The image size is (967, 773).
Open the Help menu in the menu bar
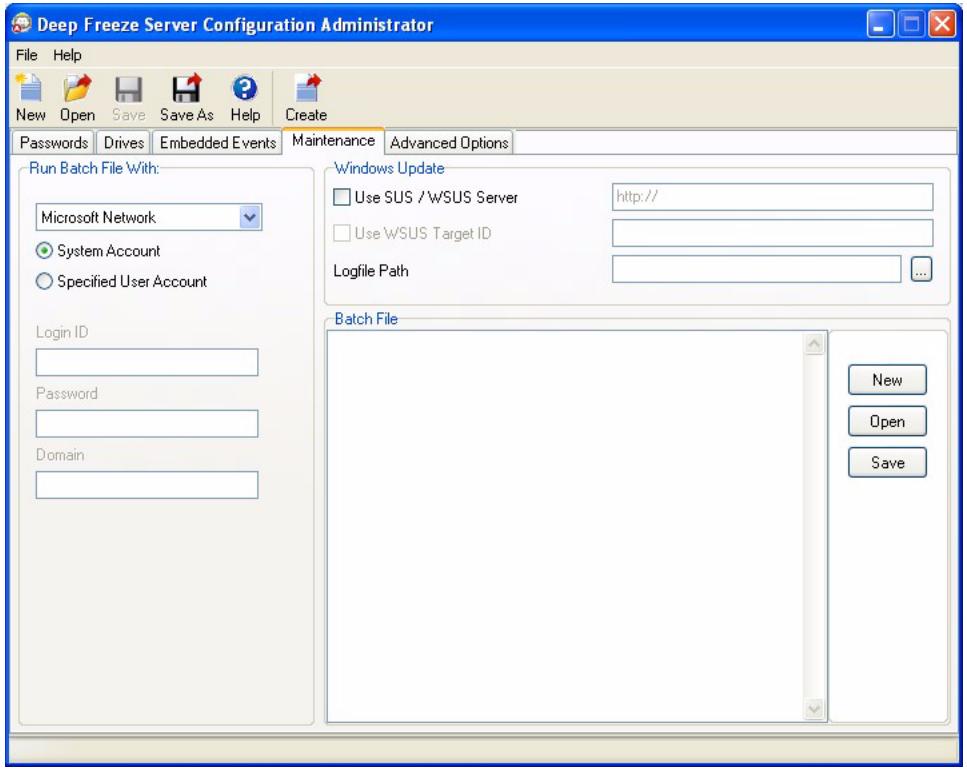tap(67, 55)
